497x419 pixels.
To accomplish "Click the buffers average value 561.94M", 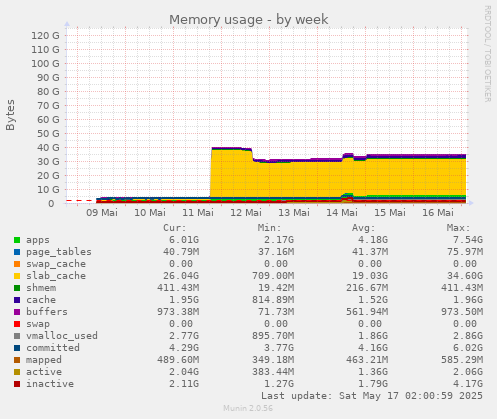I will click(367, 312).
